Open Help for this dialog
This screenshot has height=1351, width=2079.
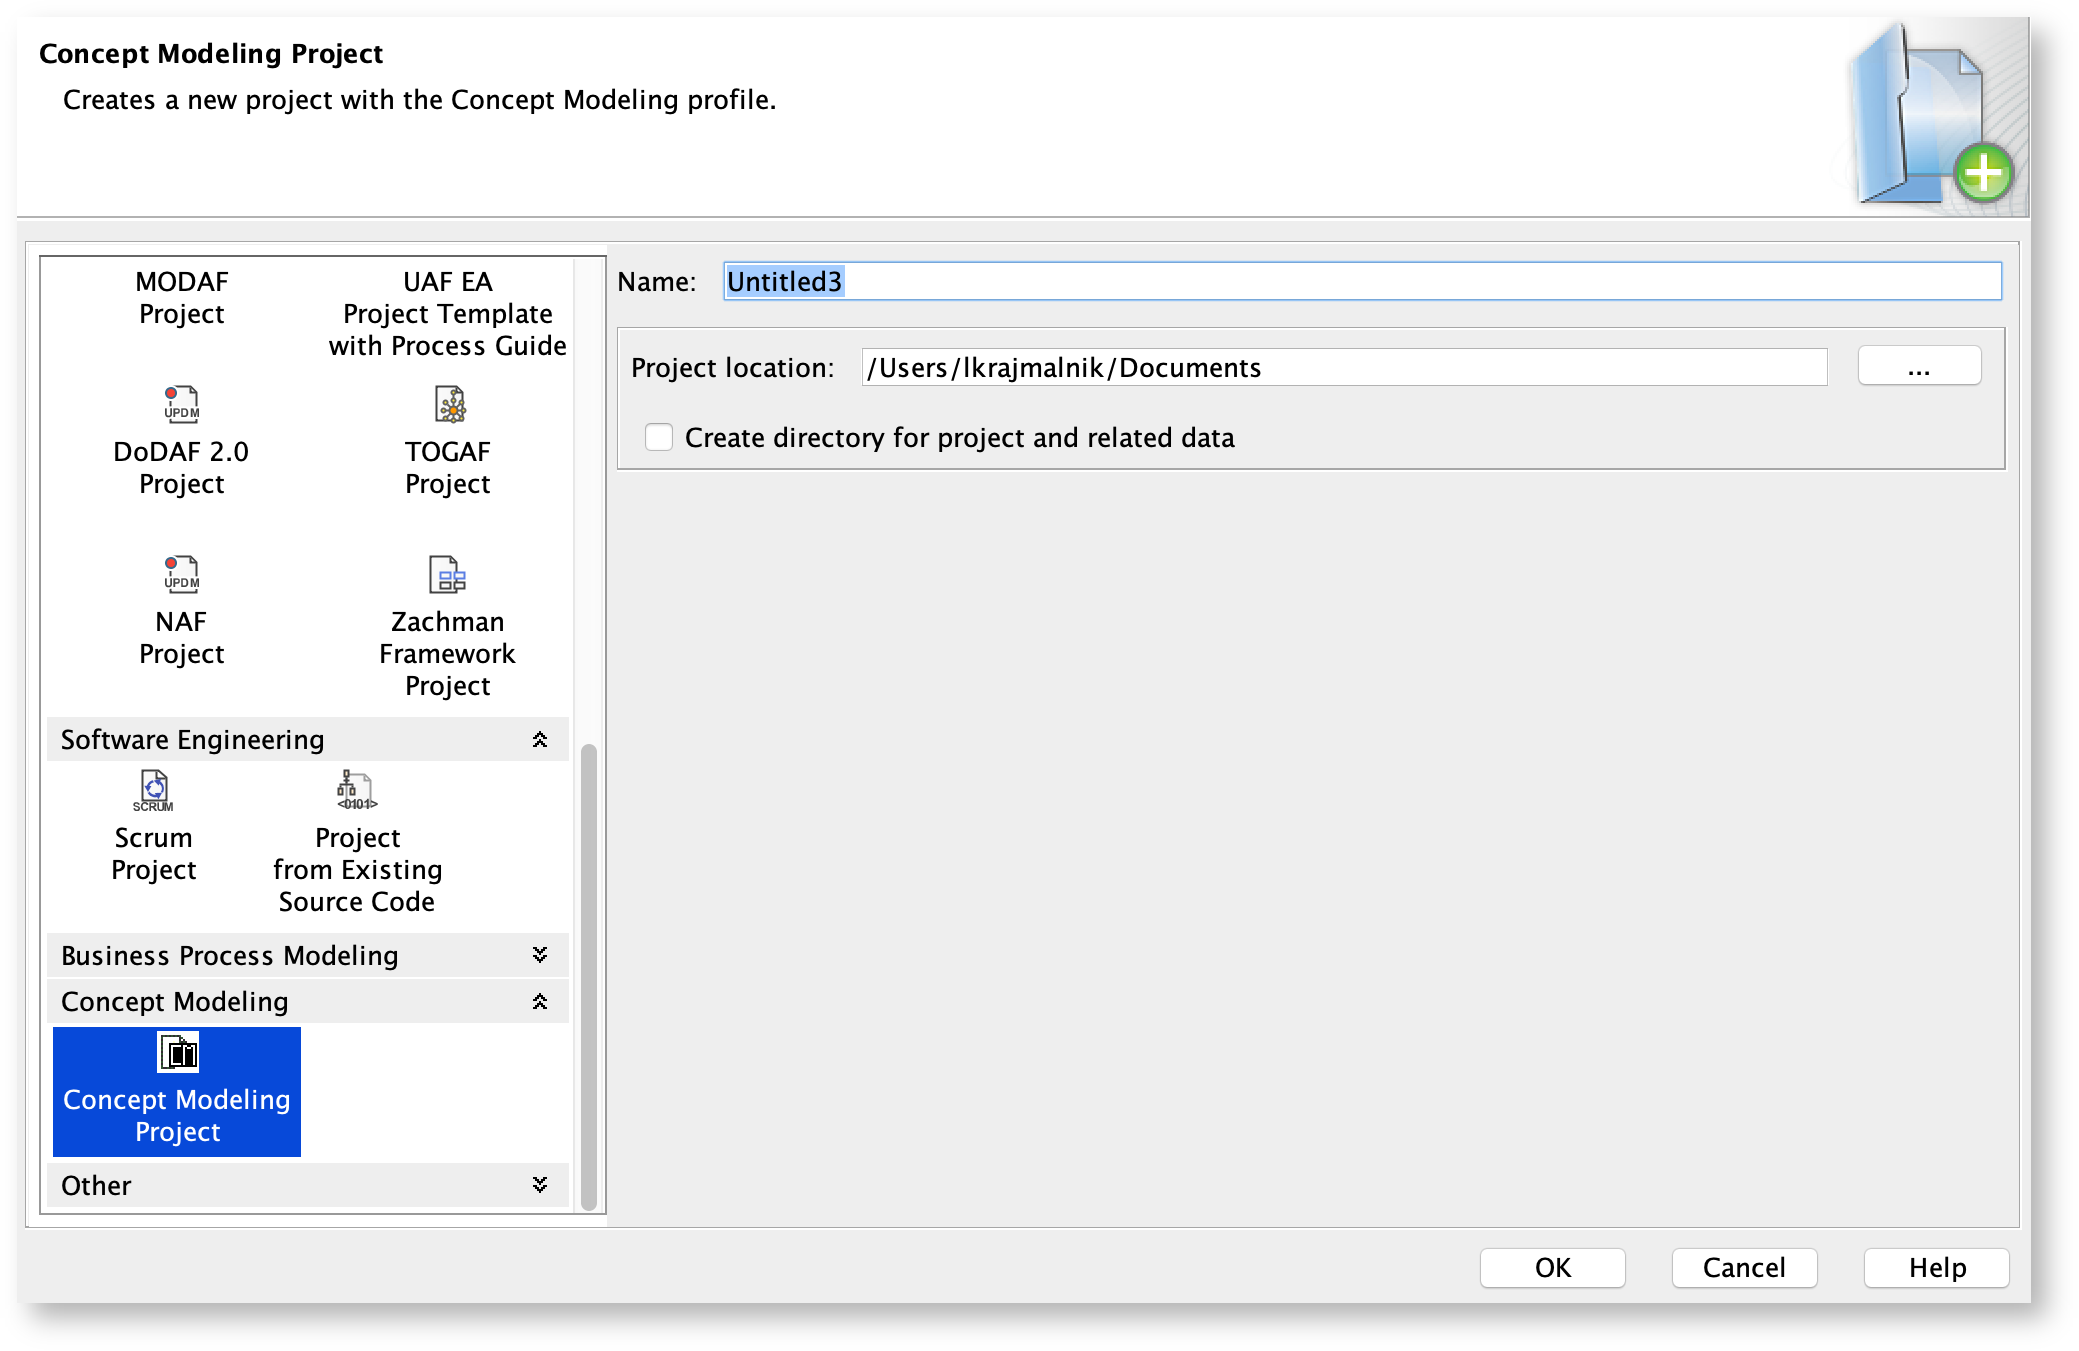click(1935, 1268)
